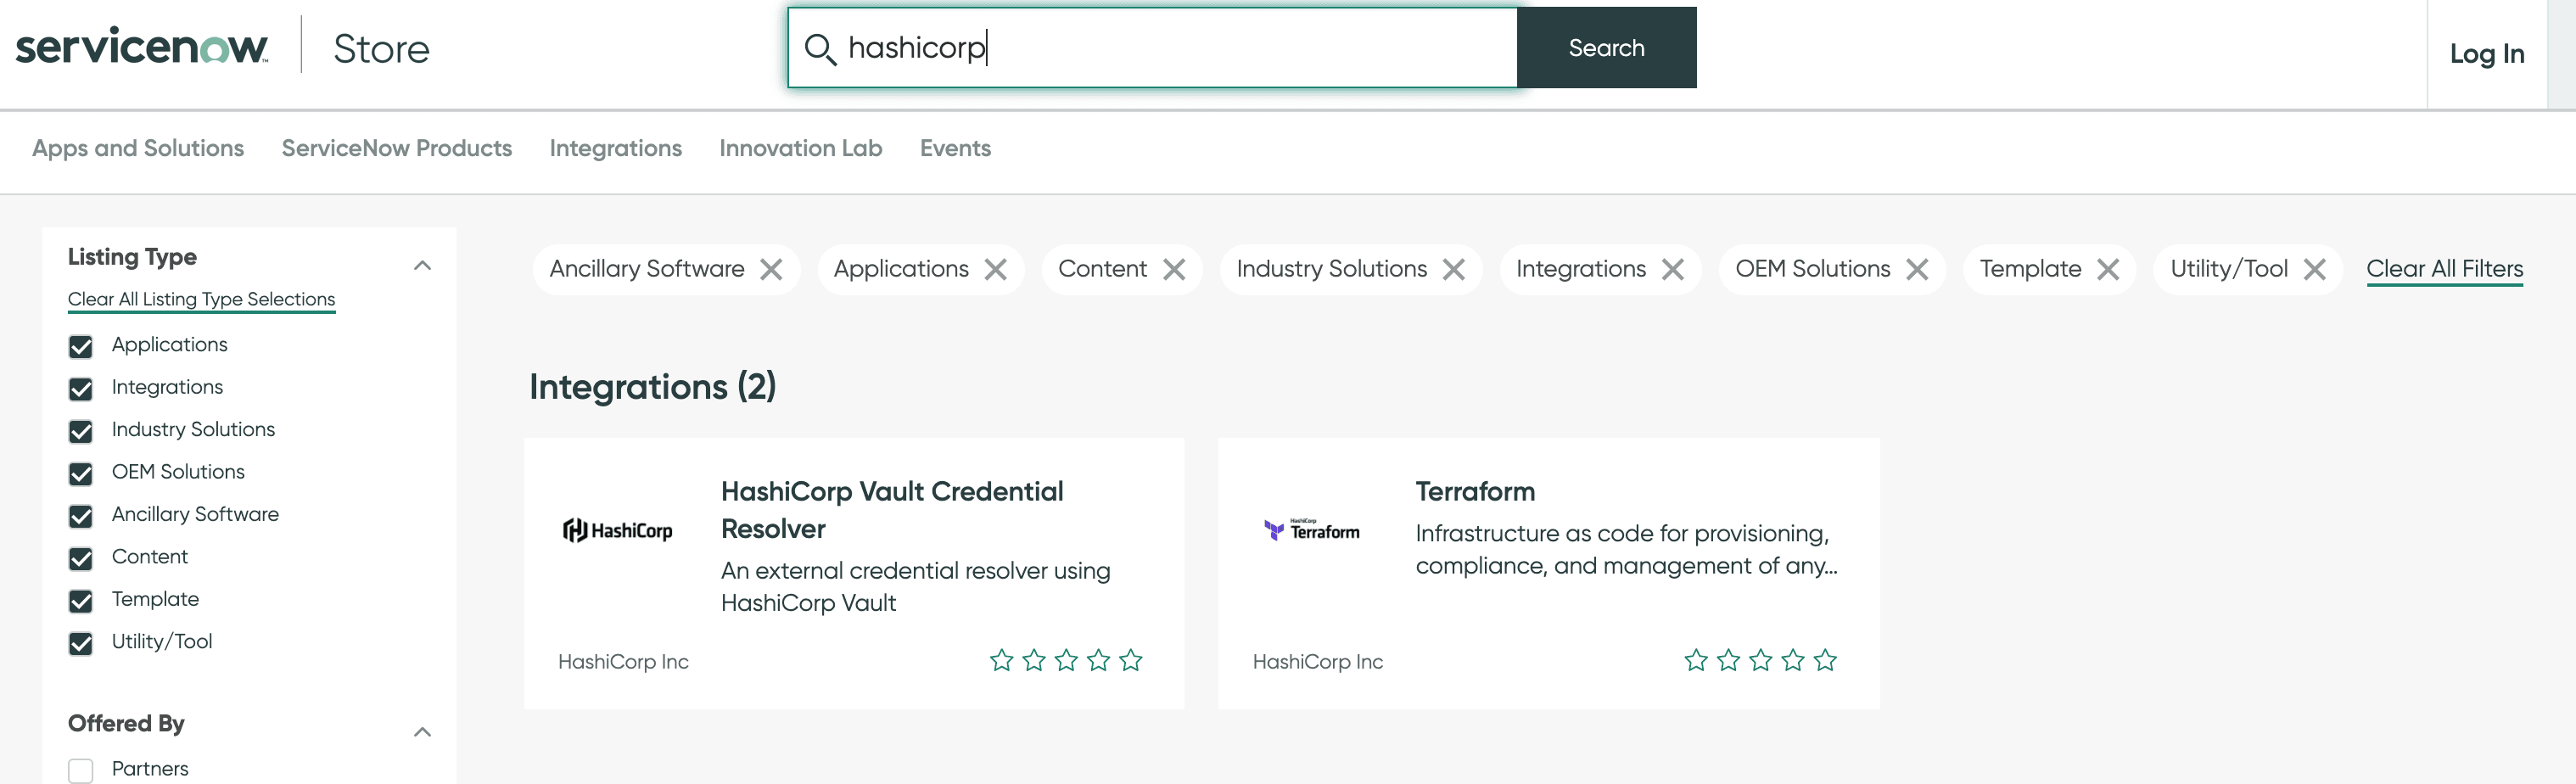The width and height of the screenshot is (2576, 784).
Task: Click the Search button
Action: (x=1605, y=47)
